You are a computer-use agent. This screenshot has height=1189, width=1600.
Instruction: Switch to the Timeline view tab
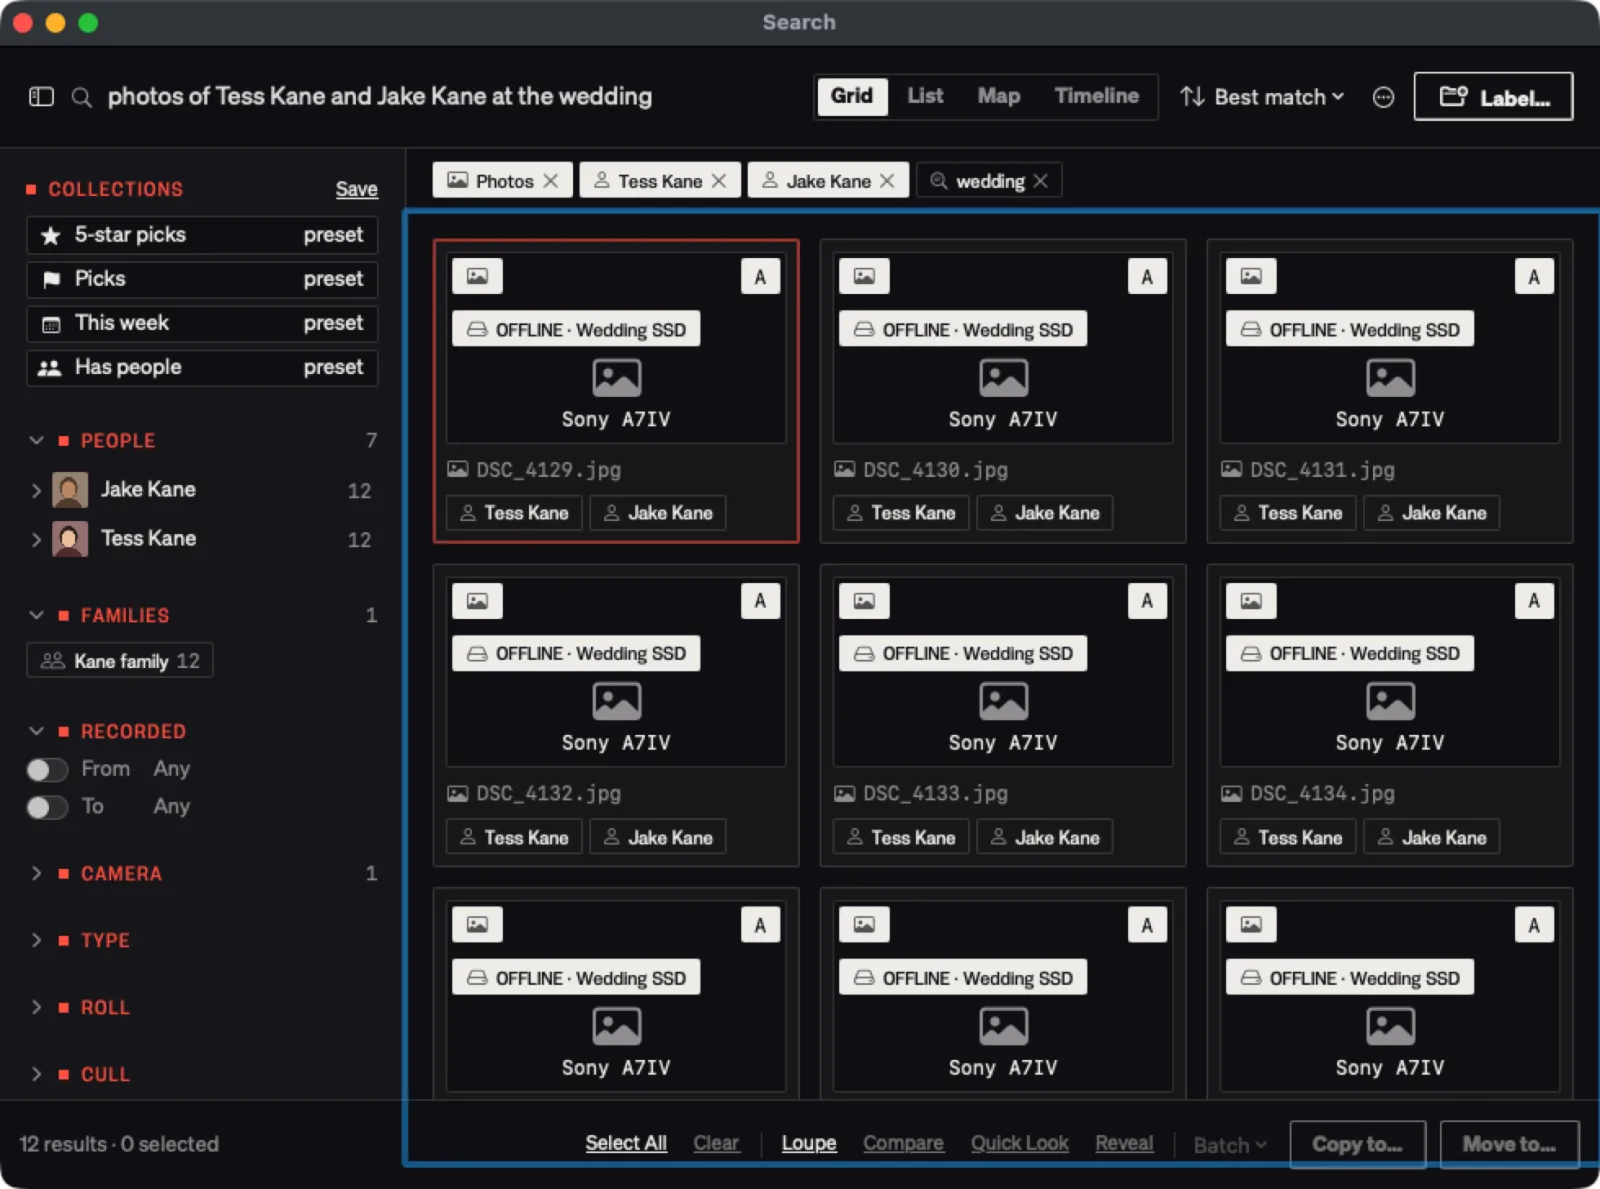(1096, 96)
